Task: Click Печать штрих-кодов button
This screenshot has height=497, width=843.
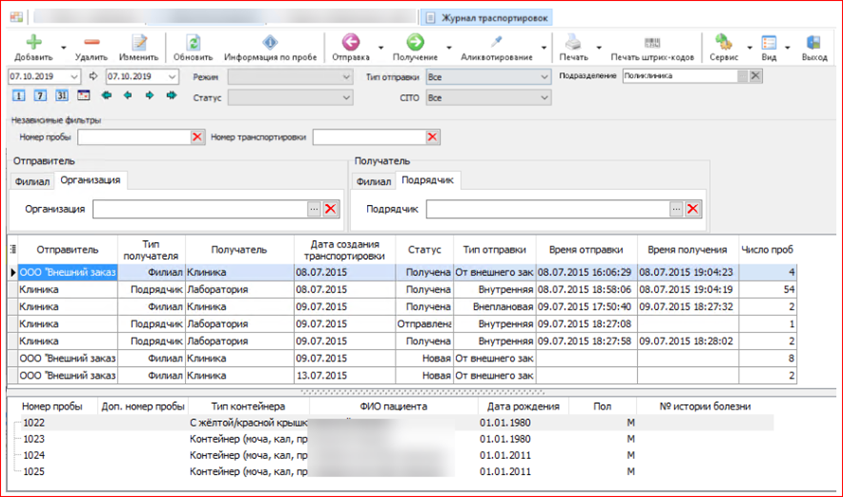Action: click(651, 42)
